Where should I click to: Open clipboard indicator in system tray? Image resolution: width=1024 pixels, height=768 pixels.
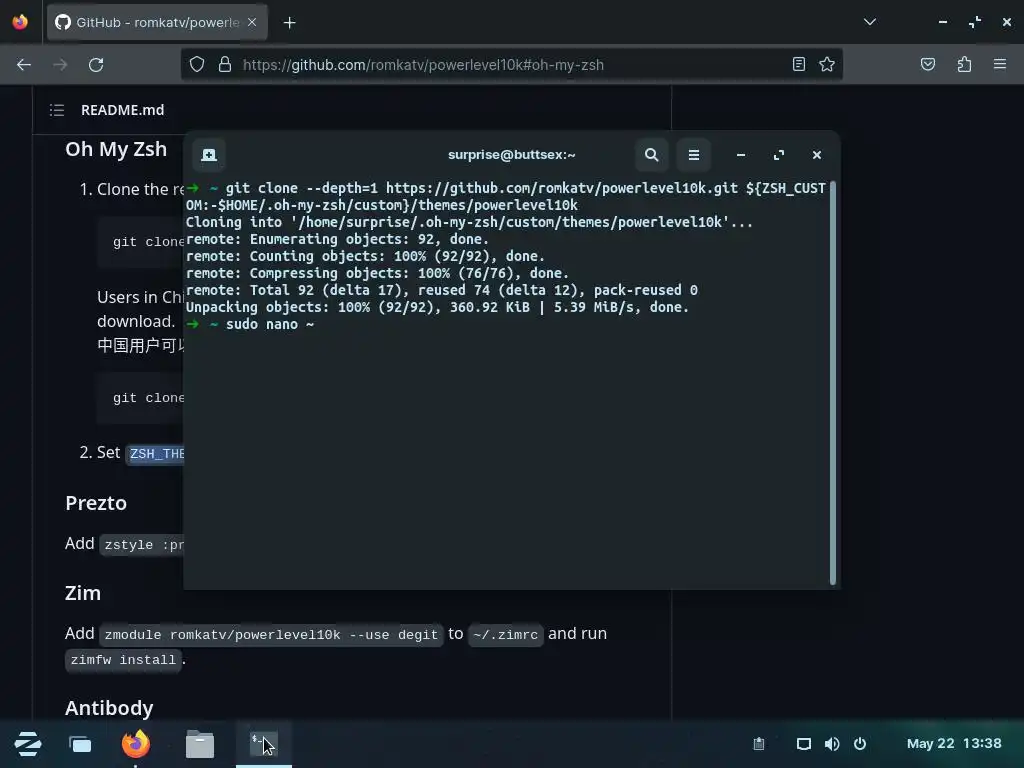(759, 744)
